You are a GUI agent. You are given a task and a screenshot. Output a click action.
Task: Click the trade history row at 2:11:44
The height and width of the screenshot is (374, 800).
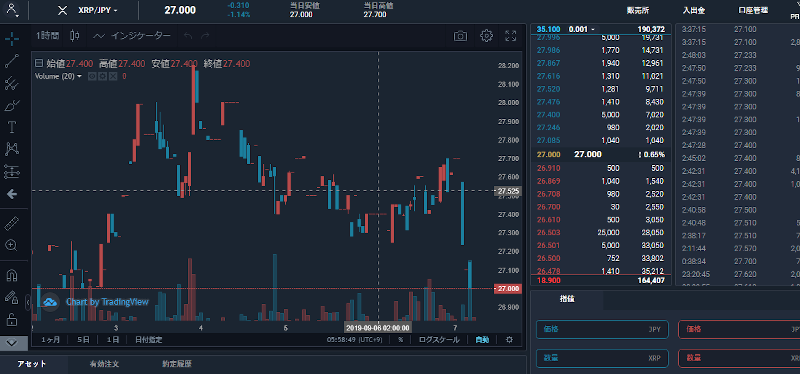click(738, 248)
